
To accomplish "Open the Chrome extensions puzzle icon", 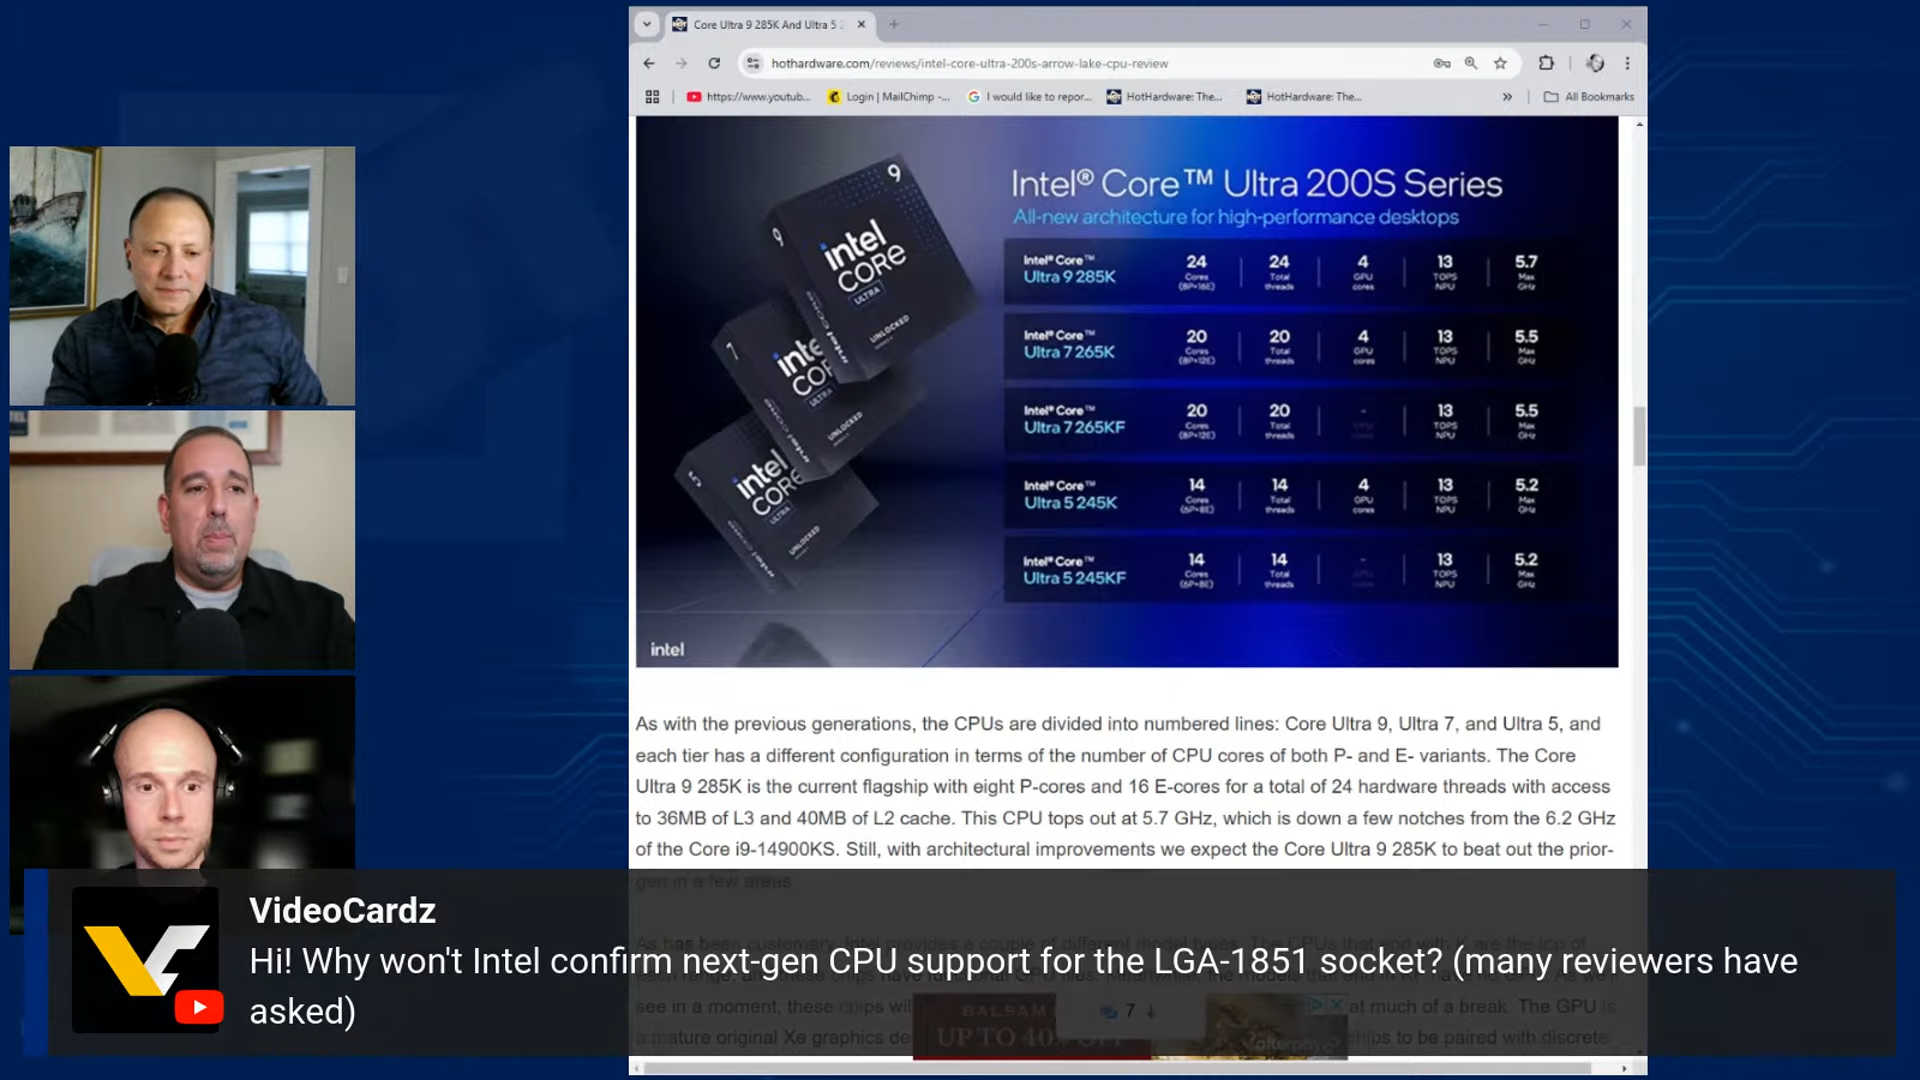I will pyautogui.click(x=1546, y=62).
